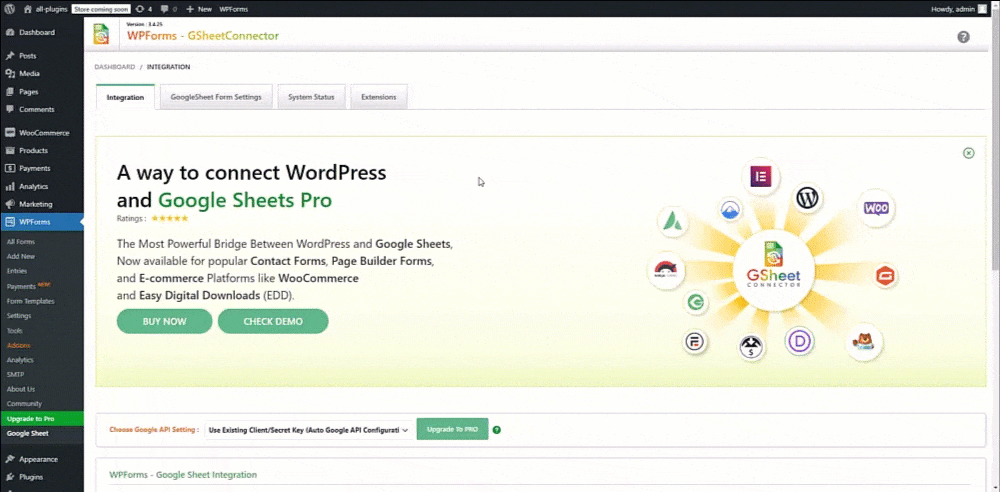1000x492 pixels.
Task: Open the WPForms Settings submenu item
Action: pyautogui.click(x=19, y=316)
